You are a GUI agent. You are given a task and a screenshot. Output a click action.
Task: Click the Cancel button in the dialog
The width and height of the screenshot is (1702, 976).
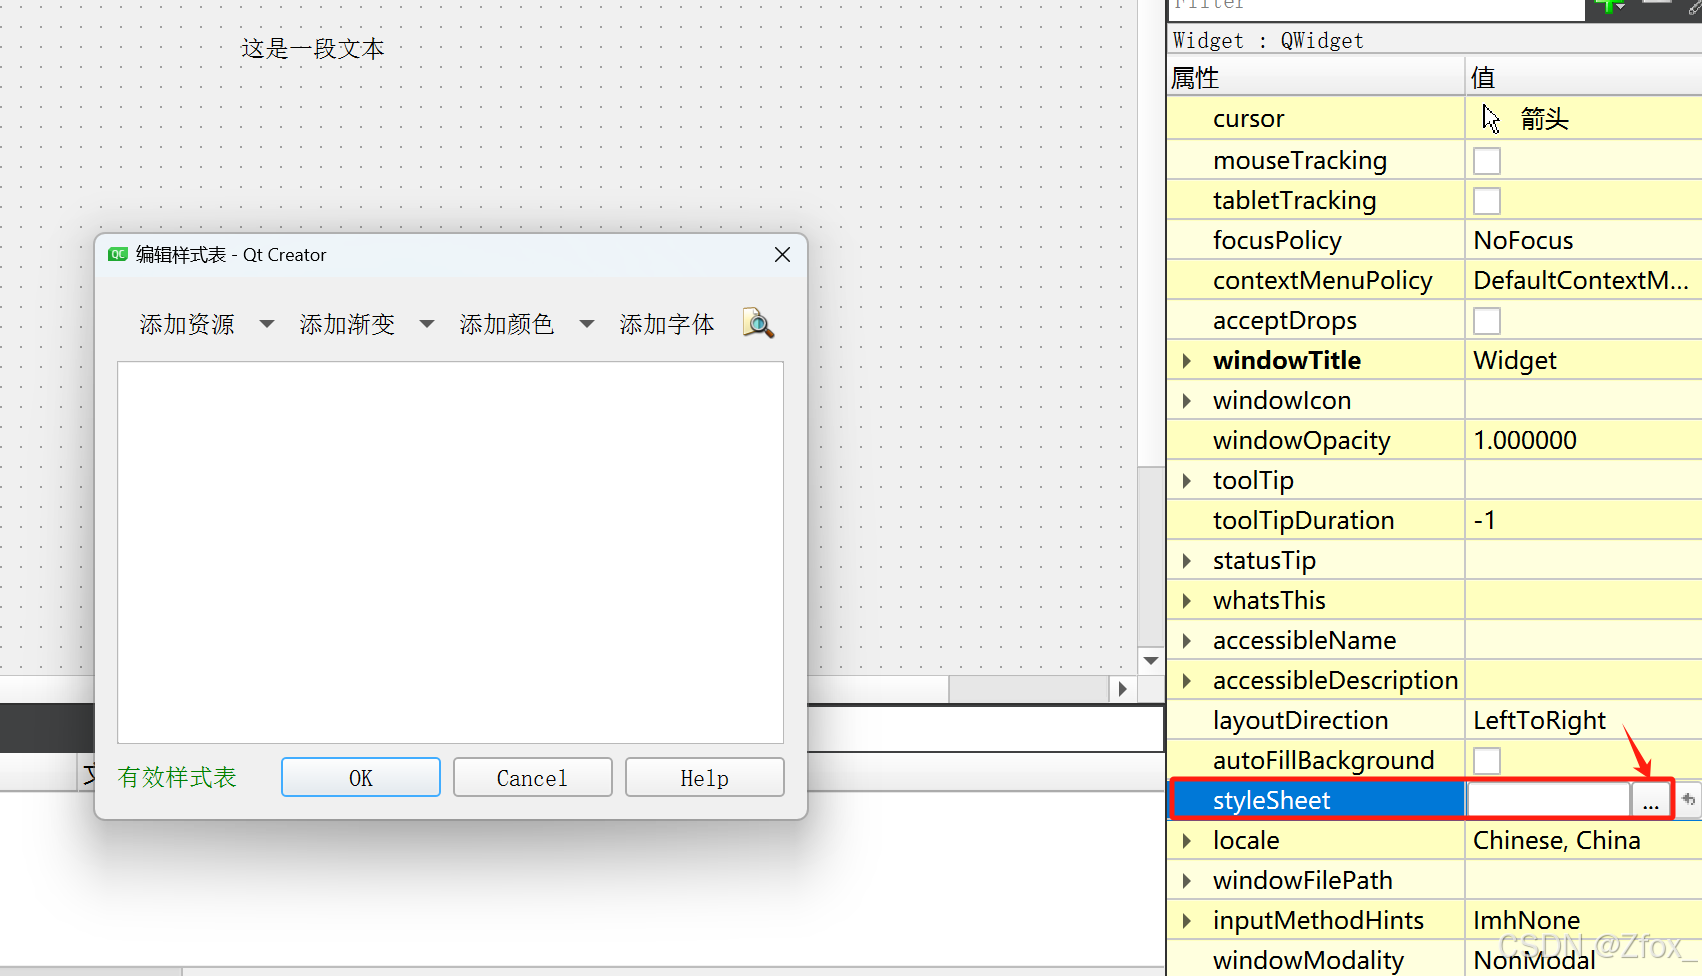tap(533, 777)
